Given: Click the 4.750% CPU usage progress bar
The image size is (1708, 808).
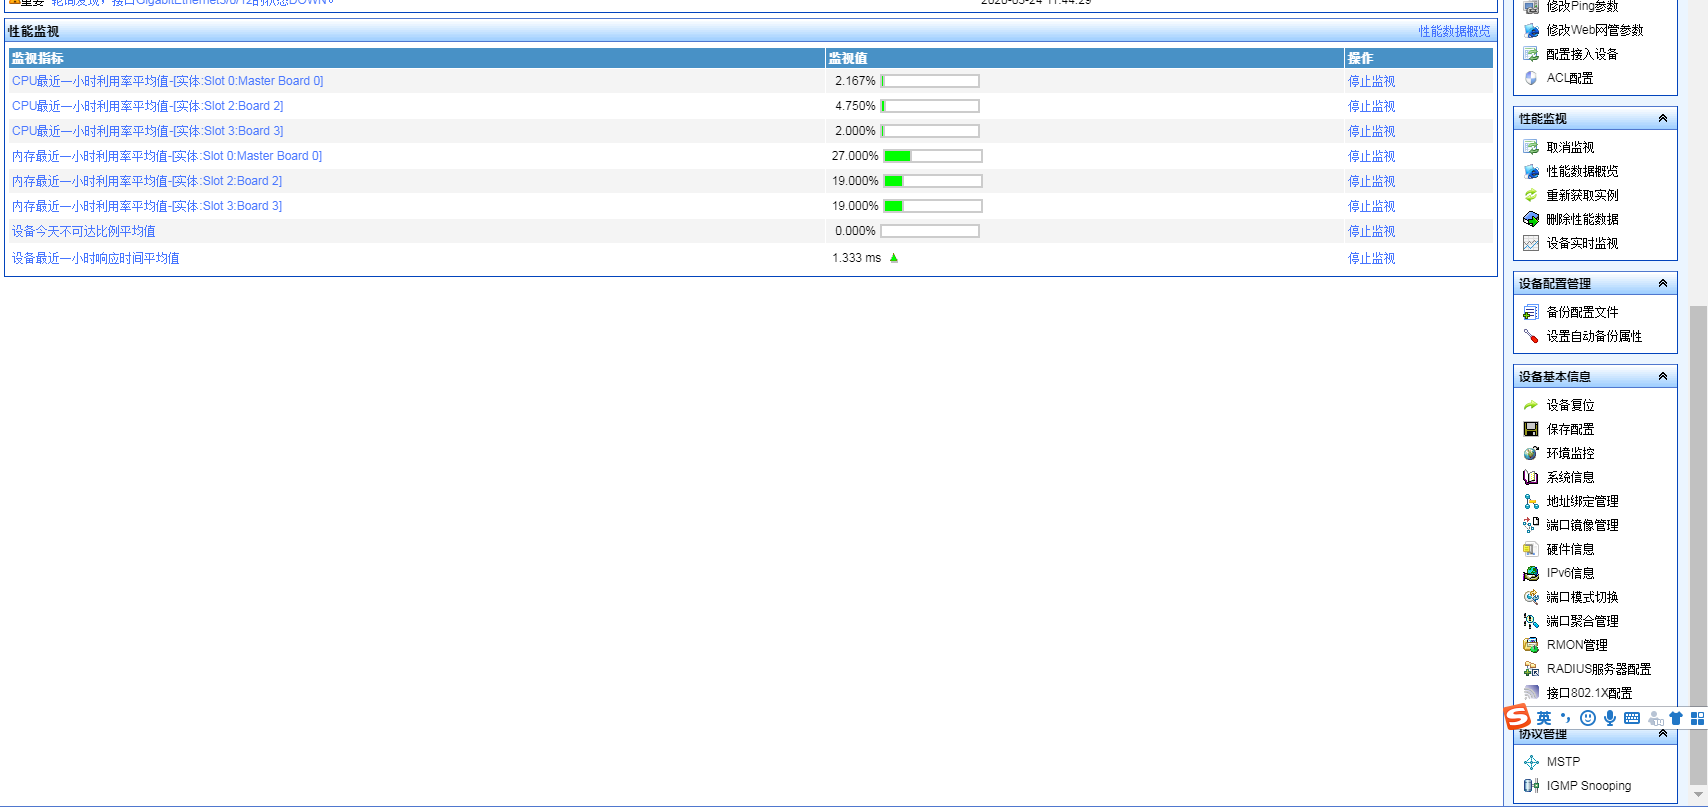Looking at the screenshot, I should (930, 106).
